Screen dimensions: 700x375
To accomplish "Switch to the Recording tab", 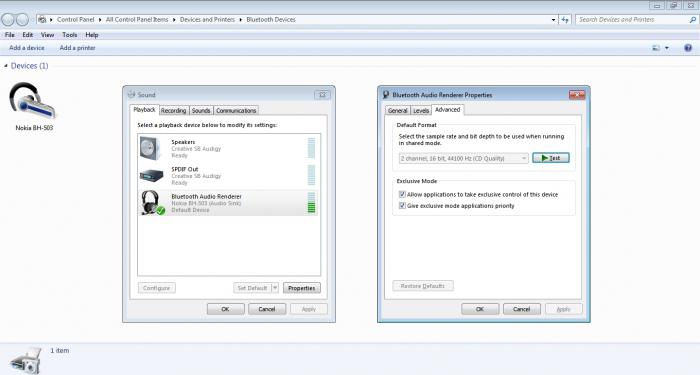I will 173,111.
